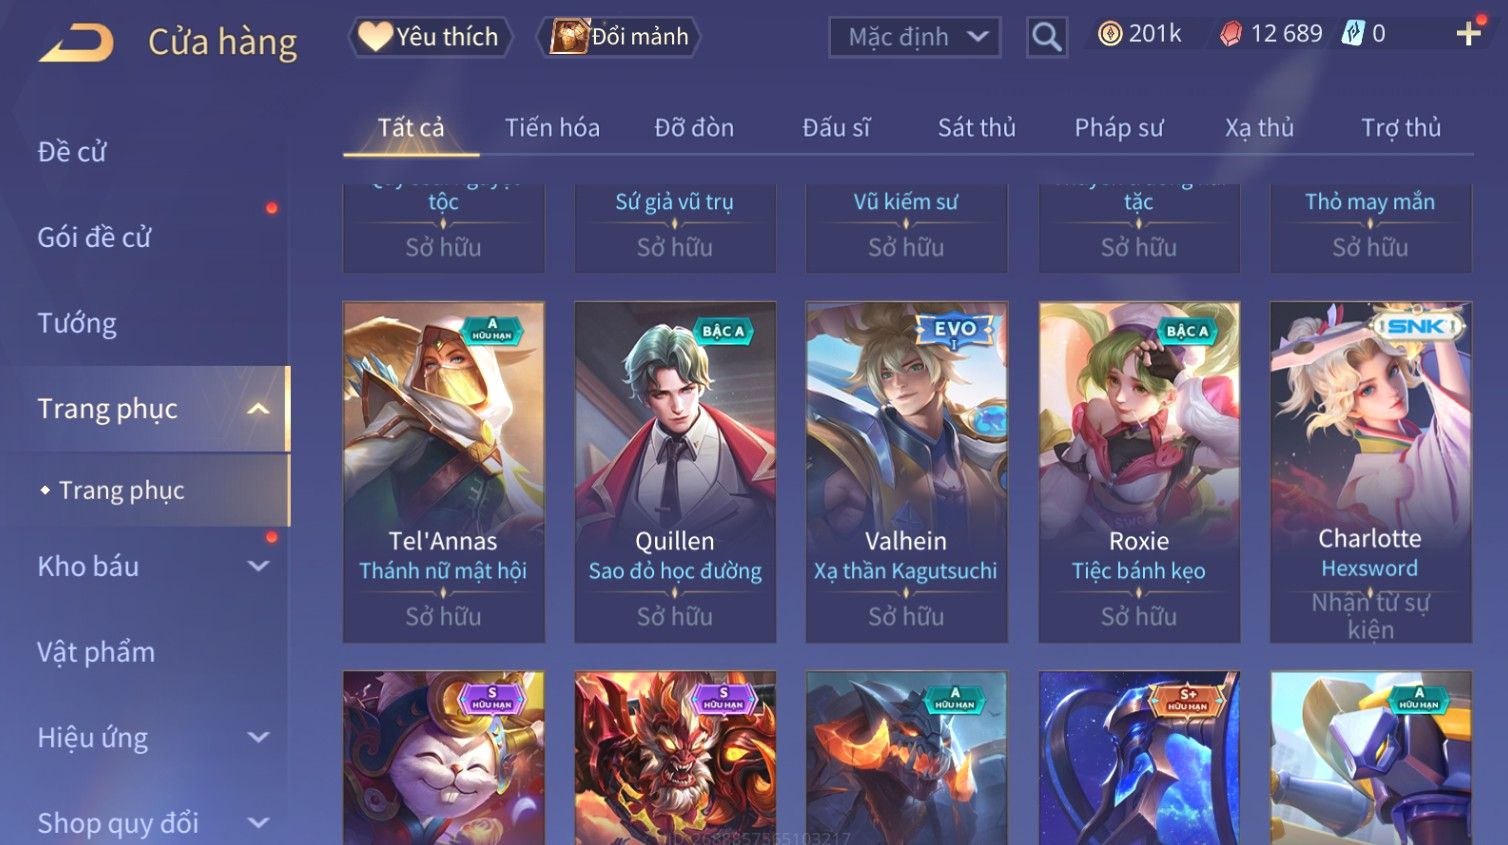The height and width of the screenshot is (845, 1508).
Task: Open Gói đề cử in sidebar
Action: coord(94,237)
